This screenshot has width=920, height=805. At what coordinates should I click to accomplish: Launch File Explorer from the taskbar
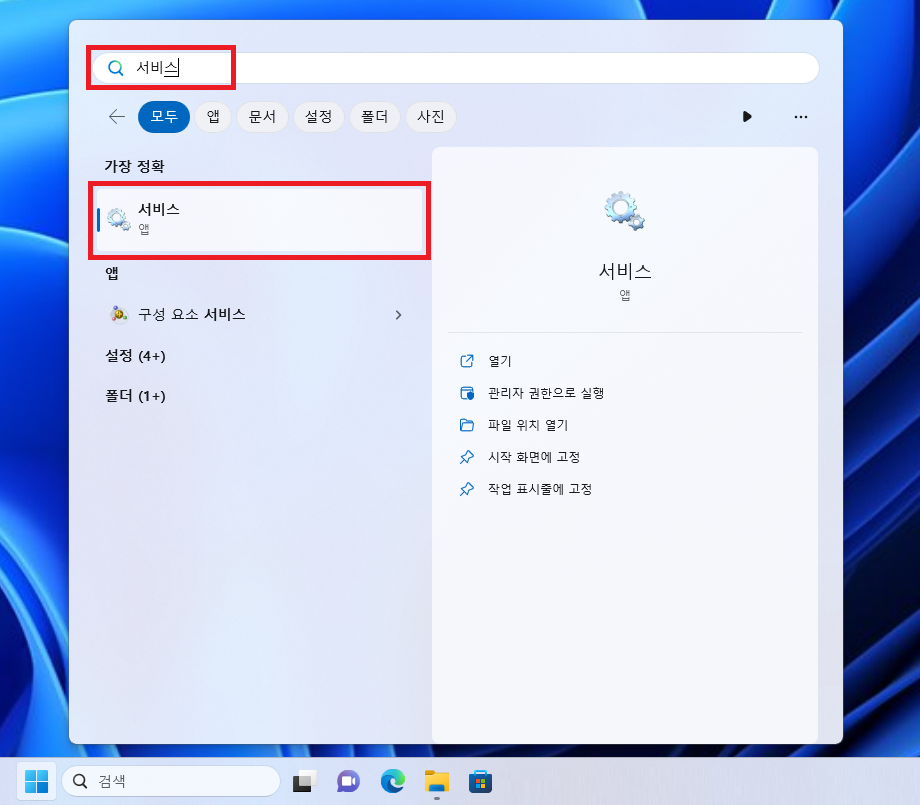(x=436, y=781)
